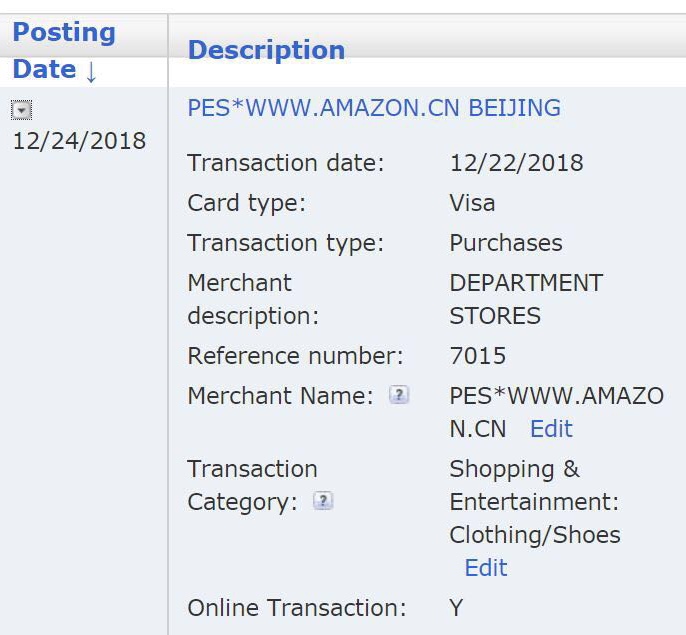Edit the Merchant Name
Image resolution: width=686 pixels, height=635 pixels.
pyautogui.click(x=551, y=429)
